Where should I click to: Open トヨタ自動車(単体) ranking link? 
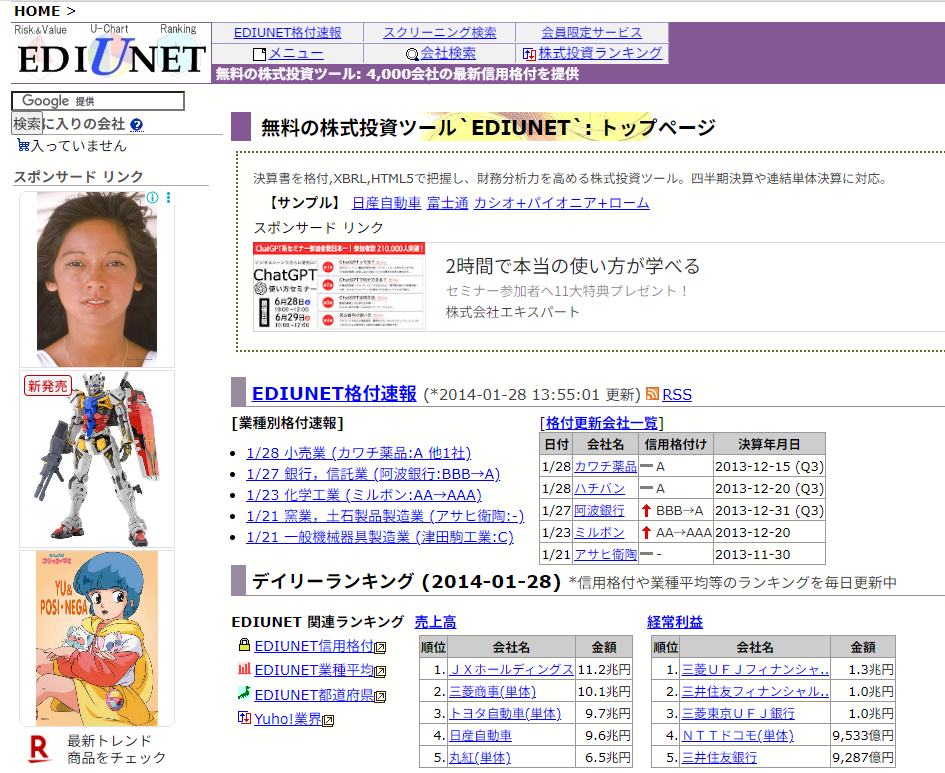click(x=505, y=713)
